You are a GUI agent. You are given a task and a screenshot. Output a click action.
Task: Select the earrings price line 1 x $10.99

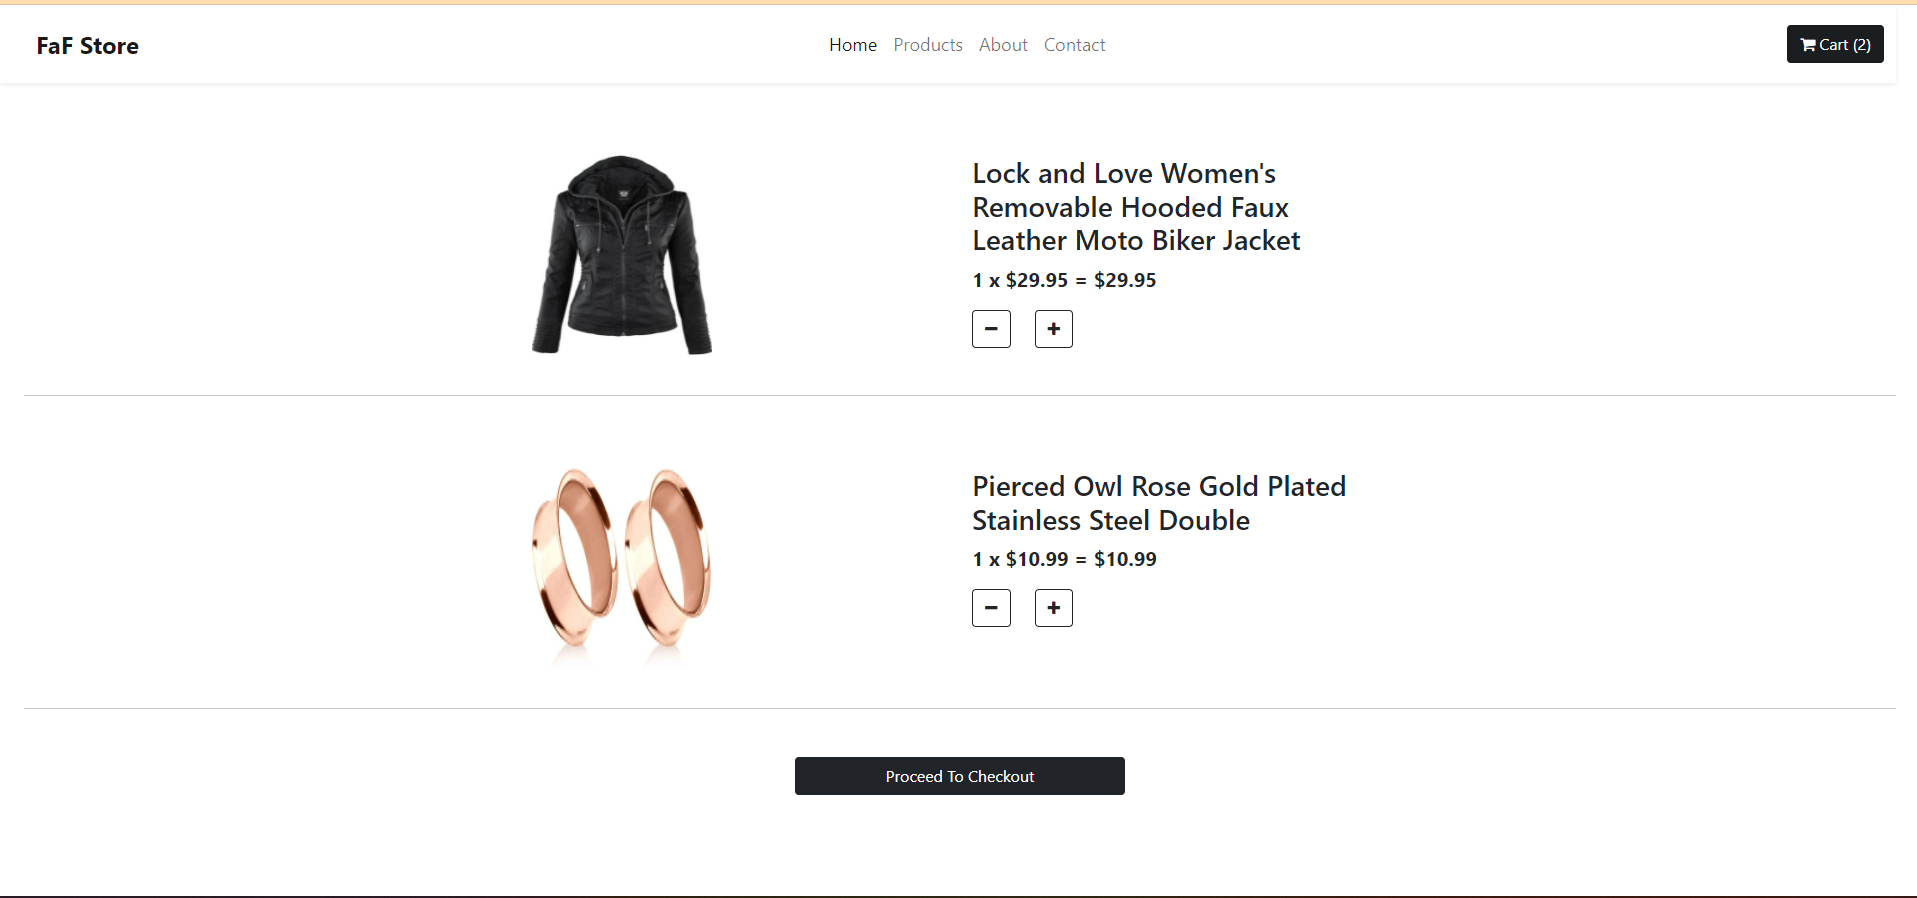click(x=1064, y=559)
